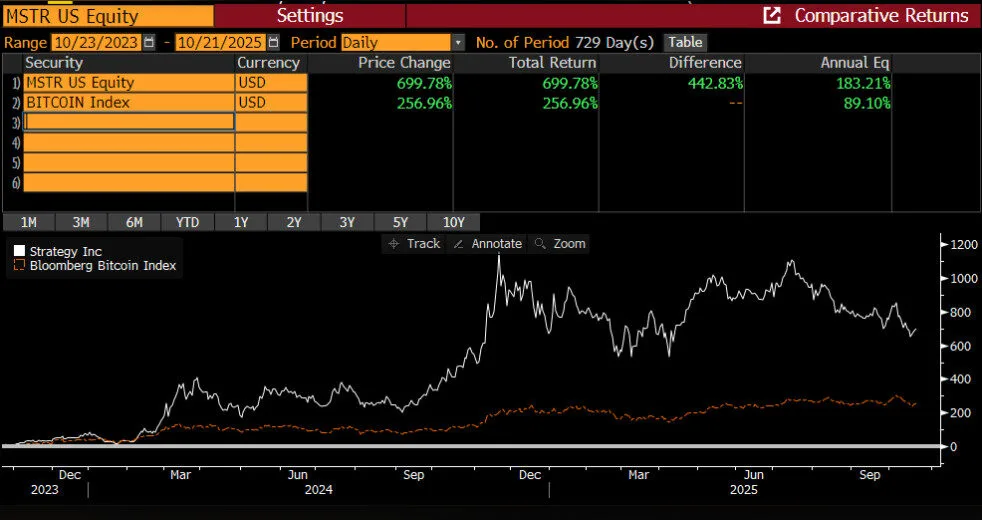Expand the Period Daily dropdown
The height and width of the screenshot is (520, 982).
458,43
